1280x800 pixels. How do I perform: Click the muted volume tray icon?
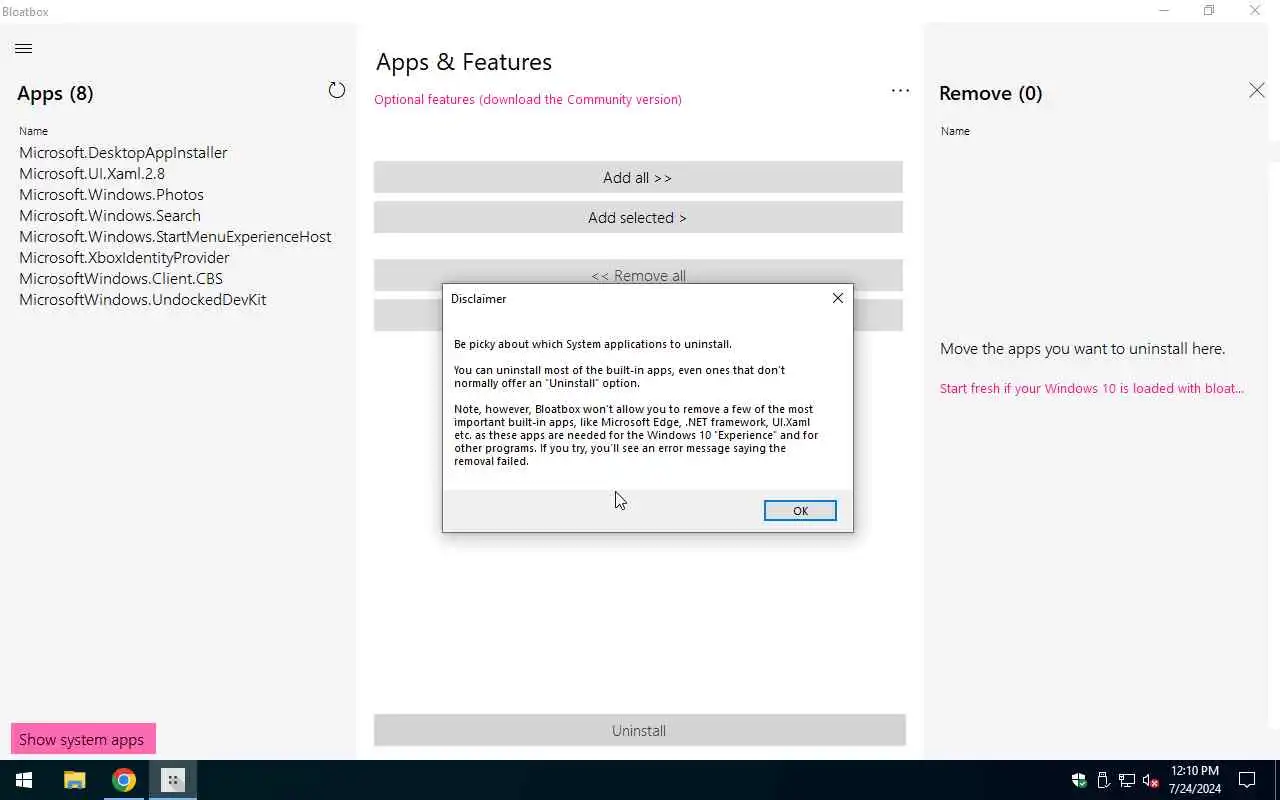(x=1151, y=780)
